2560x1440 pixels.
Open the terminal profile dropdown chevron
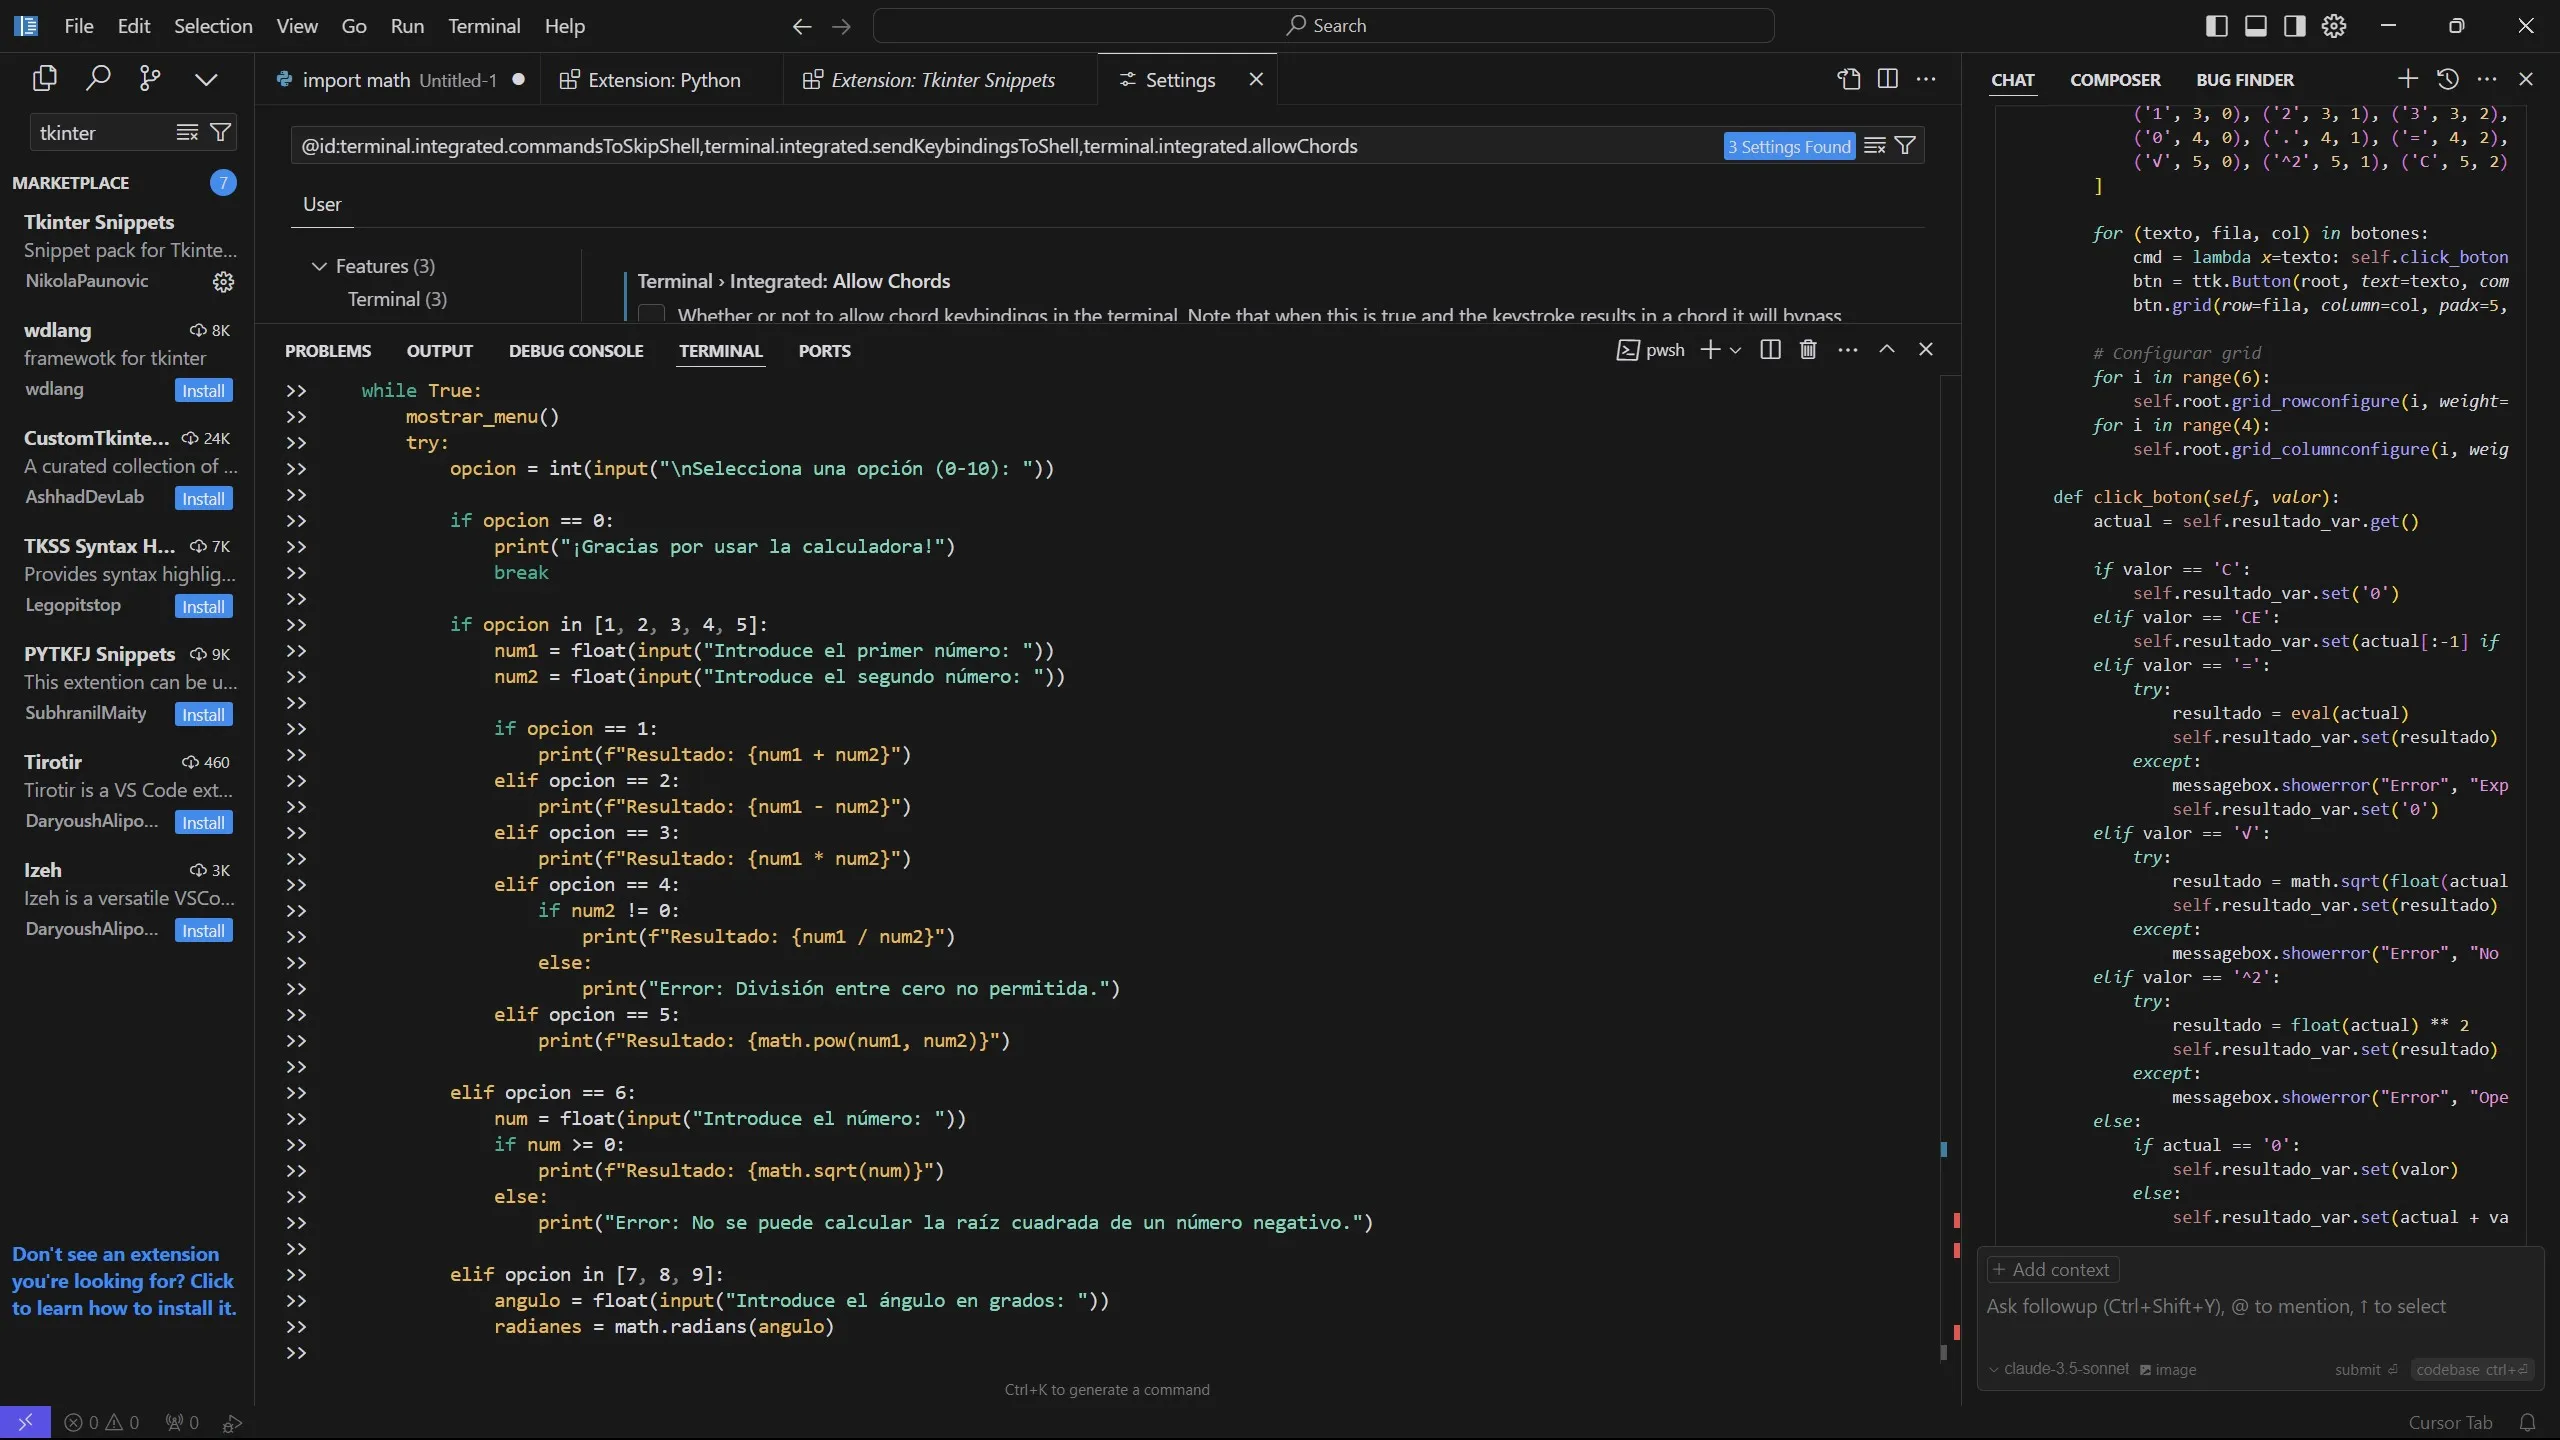pyautogui.click(x=1736, y=350)
